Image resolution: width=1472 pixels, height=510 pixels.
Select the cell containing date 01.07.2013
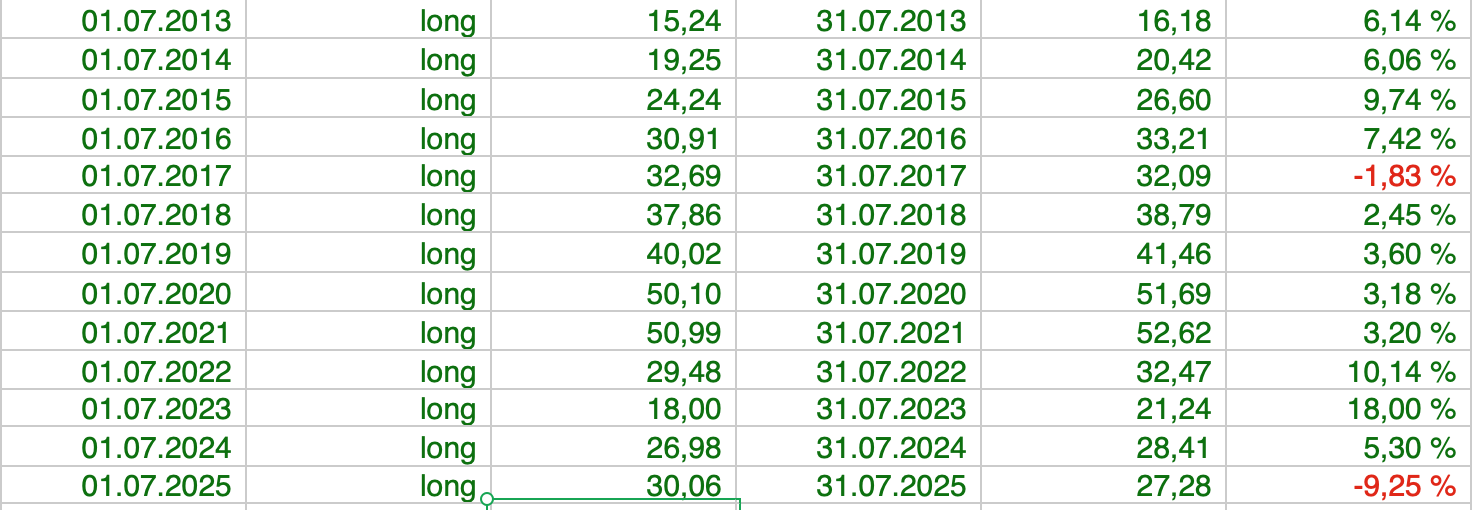click(x=156, y=21)
